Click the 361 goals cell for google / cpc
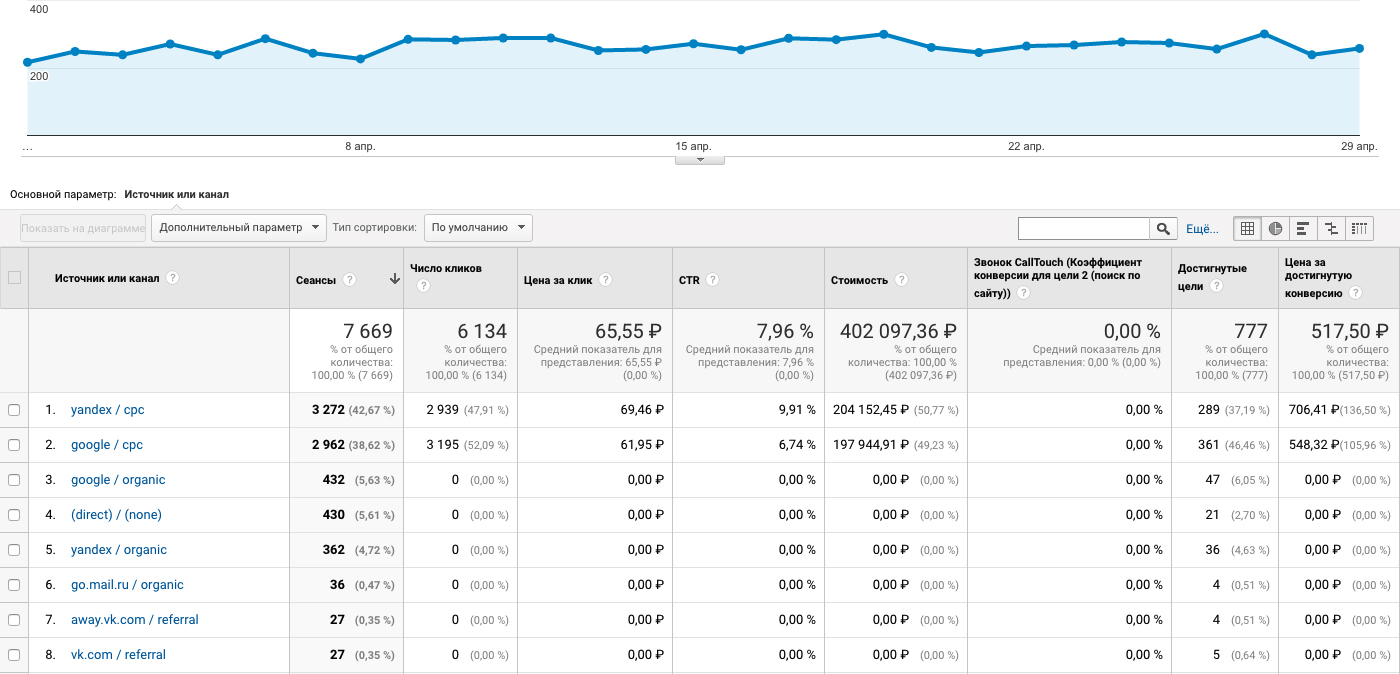1400x674 pixels. pos(1210,445)
